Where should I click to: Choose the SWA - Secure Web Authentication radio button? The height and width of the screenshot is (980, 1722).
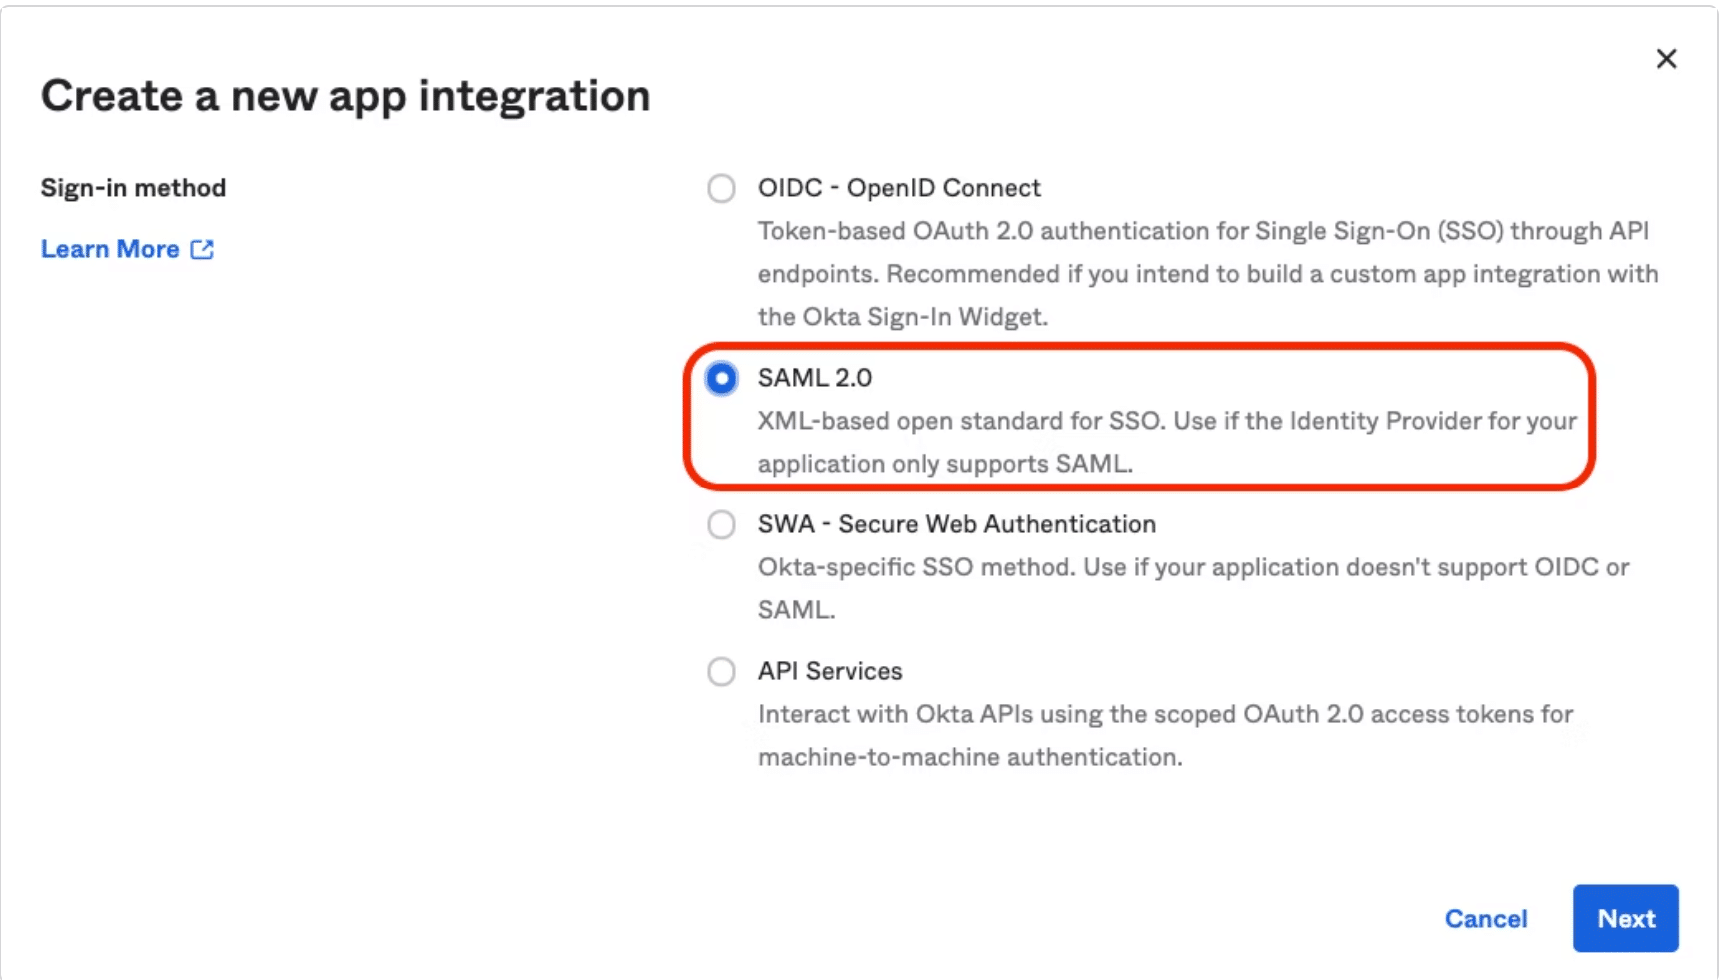pos(721,524)
